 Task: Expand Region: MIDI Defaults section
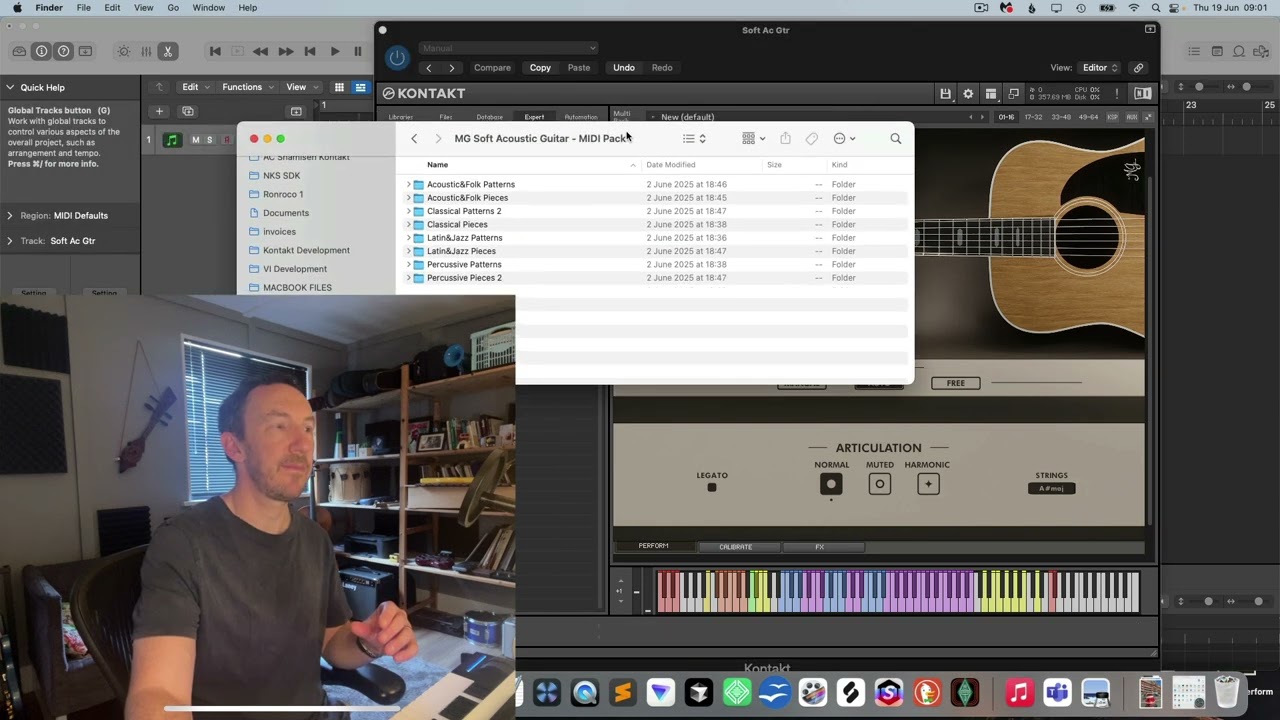pyautogui.click(x=10, y=215)
